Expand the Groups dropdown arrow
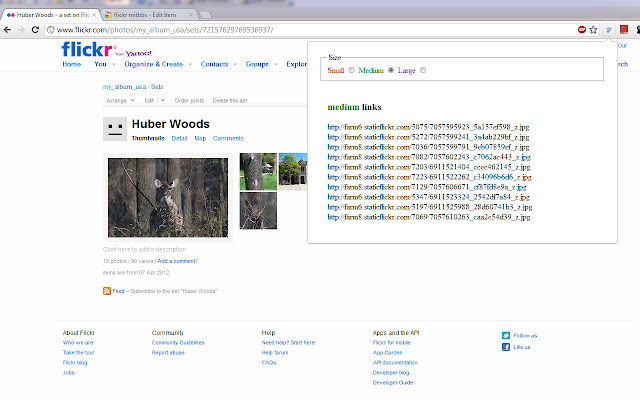640x400 pixels. [276, 64]
